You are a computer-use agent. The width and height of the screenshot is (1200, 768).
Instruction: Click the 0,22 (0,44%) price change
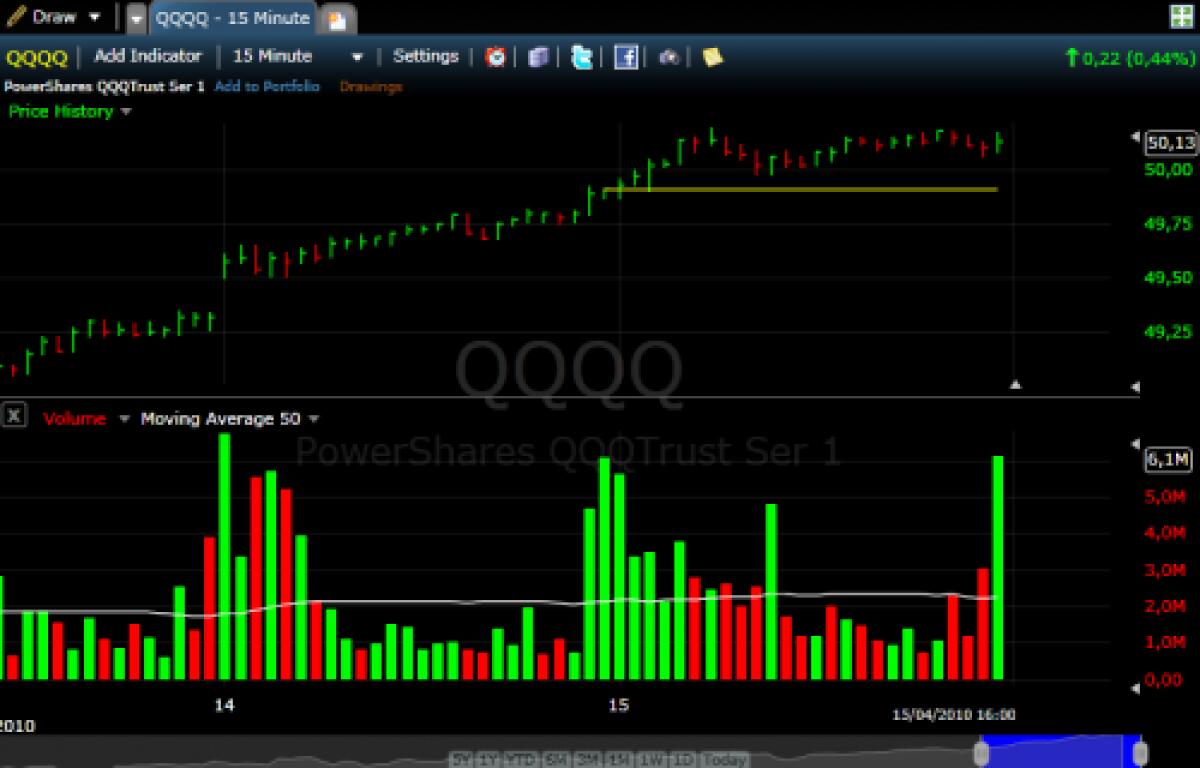tap(1130, 58)
